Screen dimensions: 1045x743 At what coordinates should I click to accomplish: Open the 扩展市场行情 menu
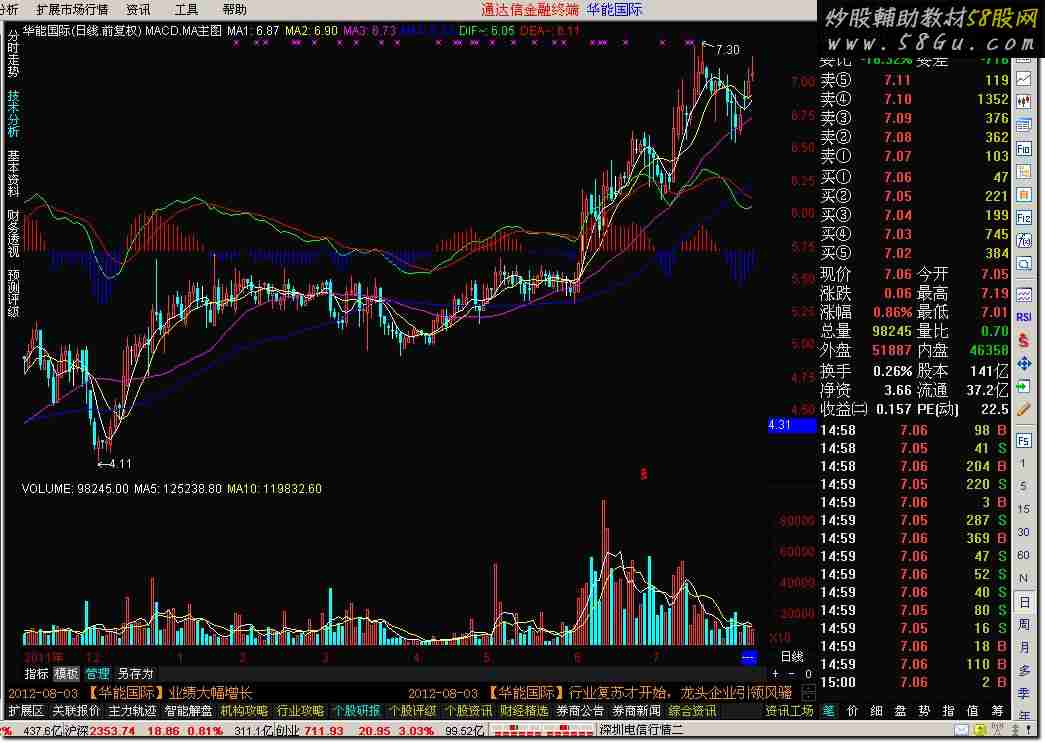pos(72,9)
